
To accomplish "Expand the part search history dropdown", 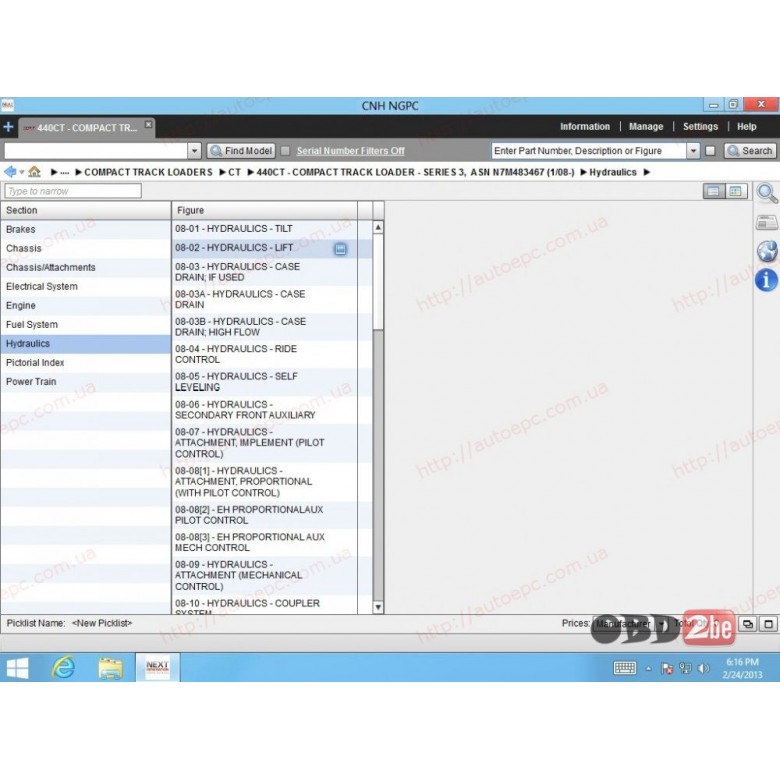I will [x=693, y=151].
